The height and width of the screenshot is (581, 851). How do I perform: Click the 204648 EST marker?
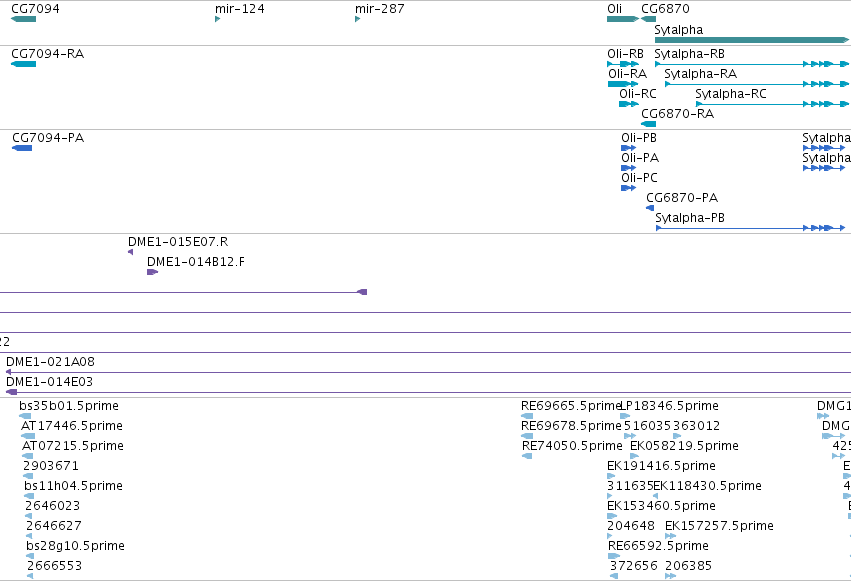pos(610,537)
